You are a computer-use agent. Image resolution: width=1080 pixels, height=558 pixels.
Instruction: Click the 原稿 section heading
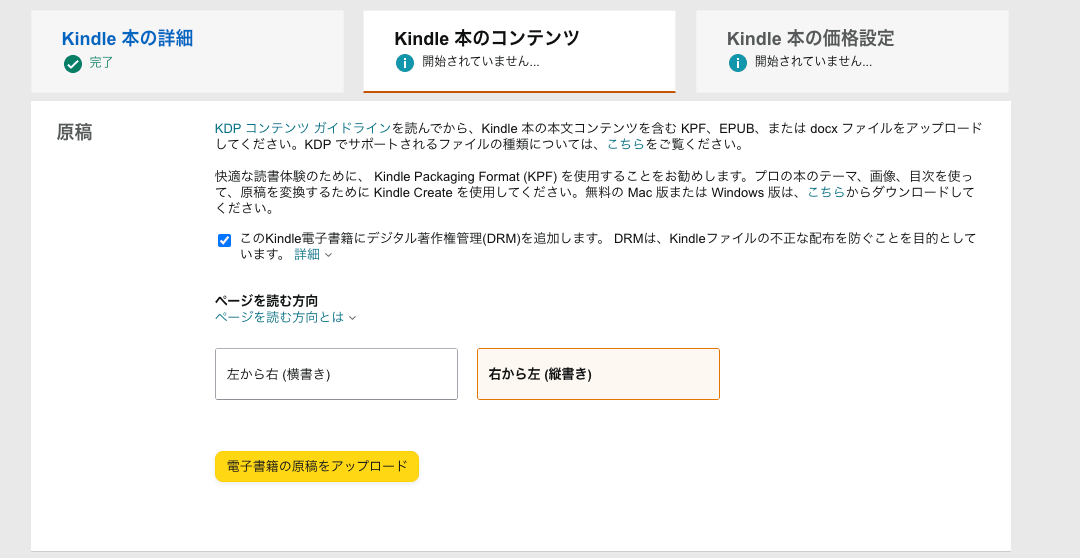[x=74, y=132]
